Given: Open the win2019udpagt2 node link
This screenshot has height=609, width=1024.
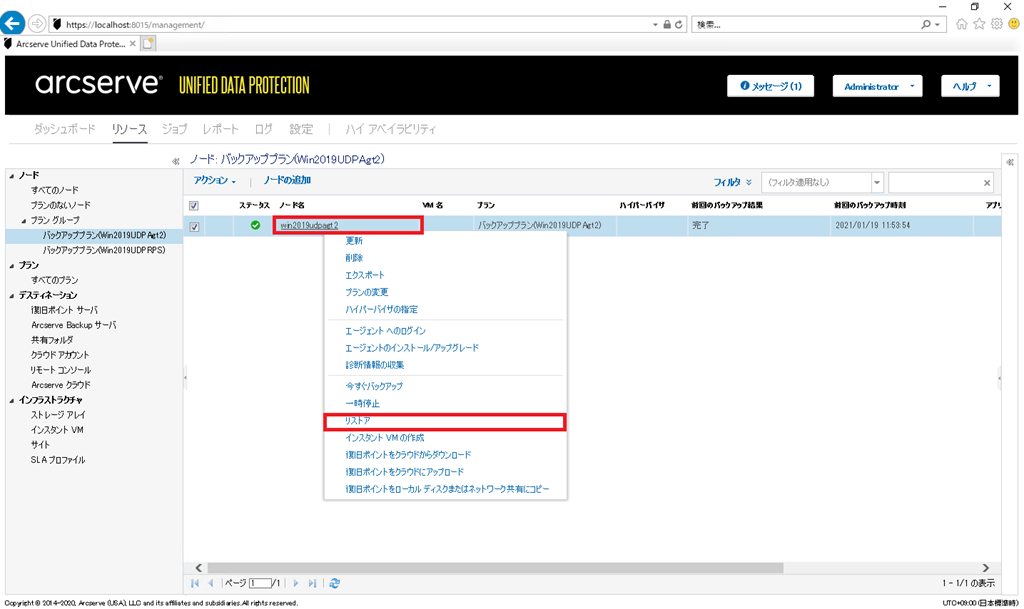Looking at the screenshot, I should point(309,225).
